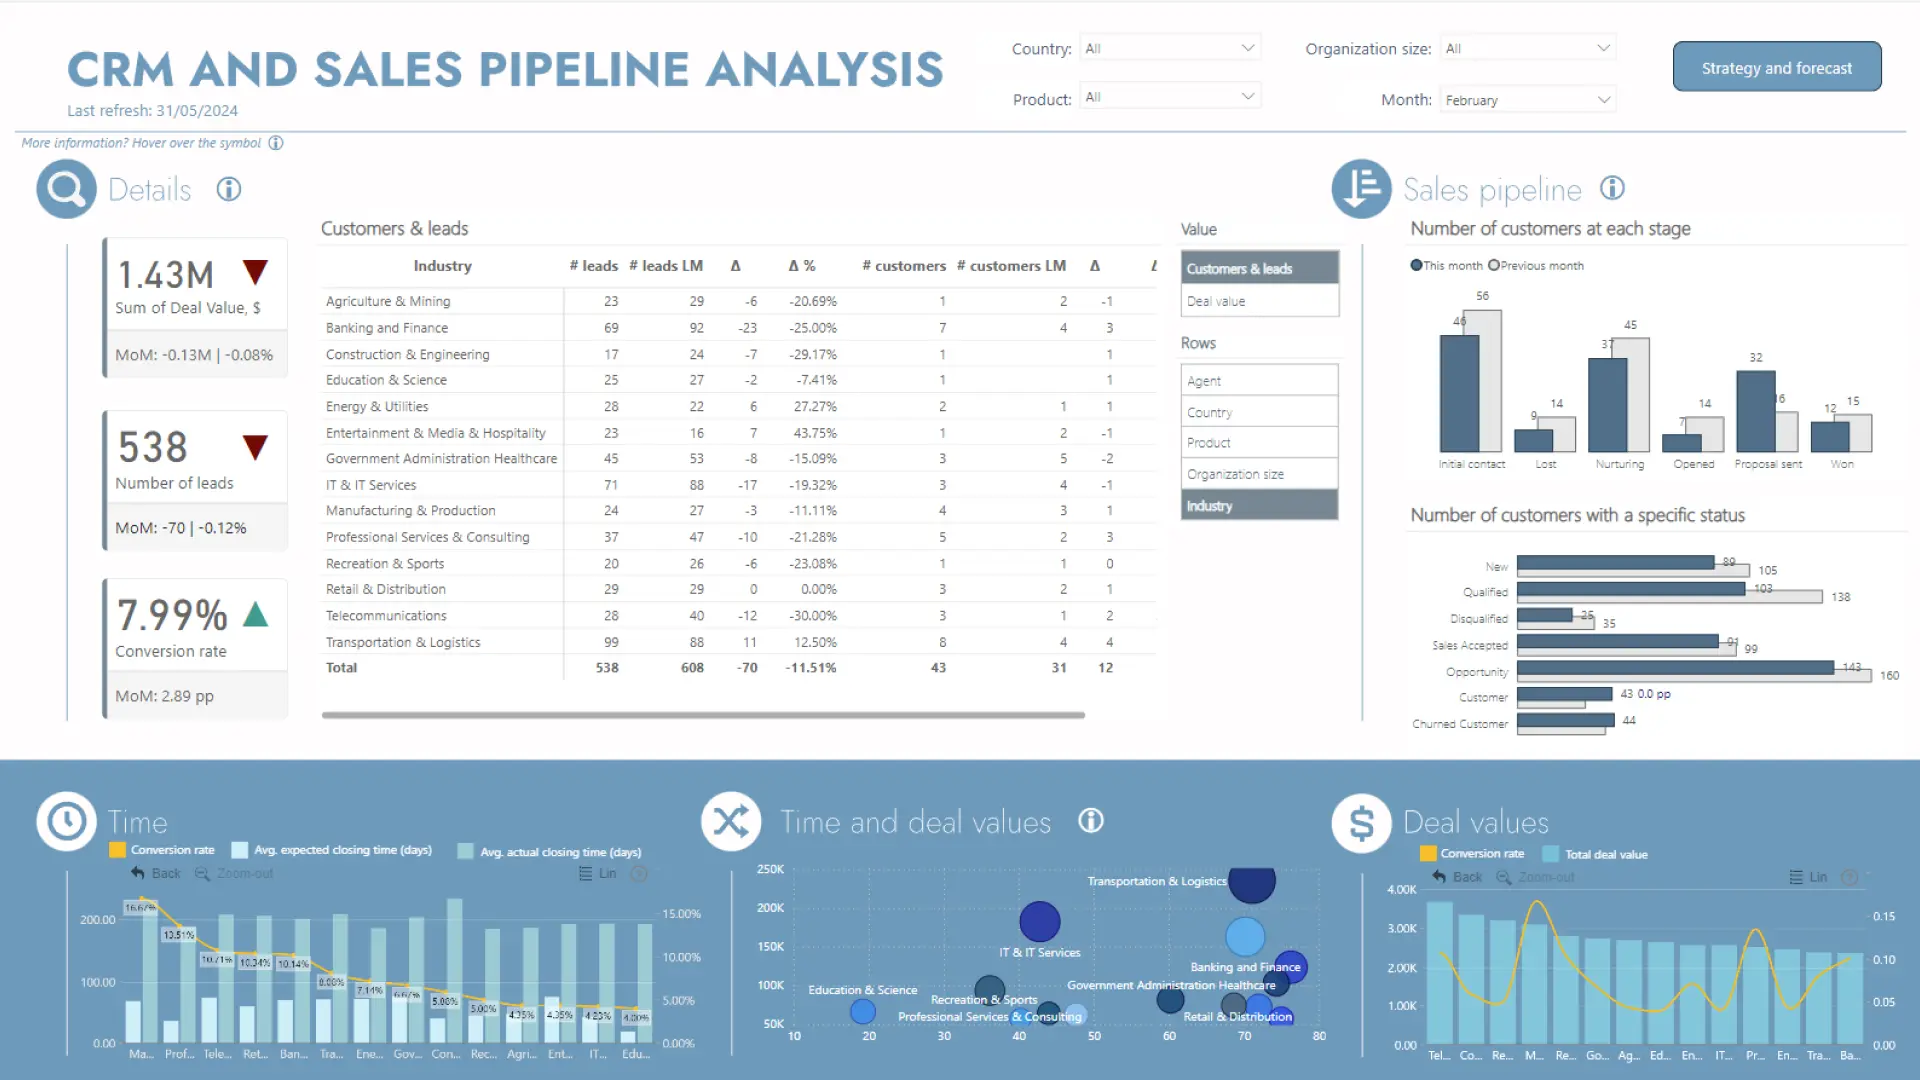The height and width of the screenshot is (1080, 1920).
Task: Click the Avg. actual closing time legend swatch
Action: (465, 852)
